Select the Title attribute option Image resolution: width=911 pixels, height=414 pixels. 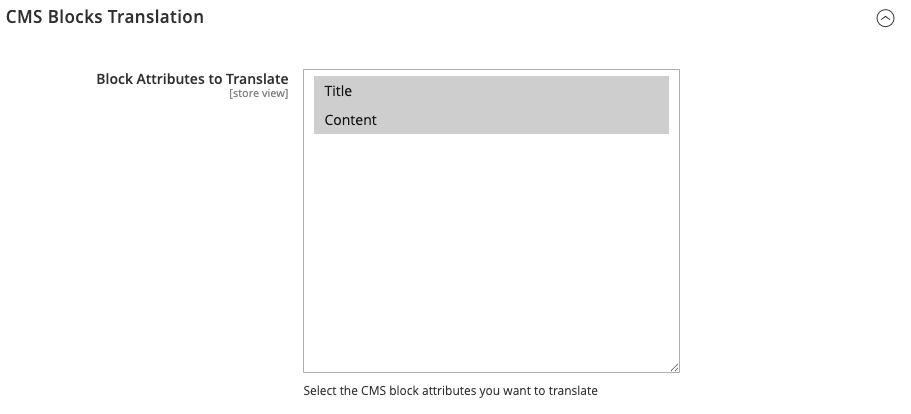click(x=490, y=91)
